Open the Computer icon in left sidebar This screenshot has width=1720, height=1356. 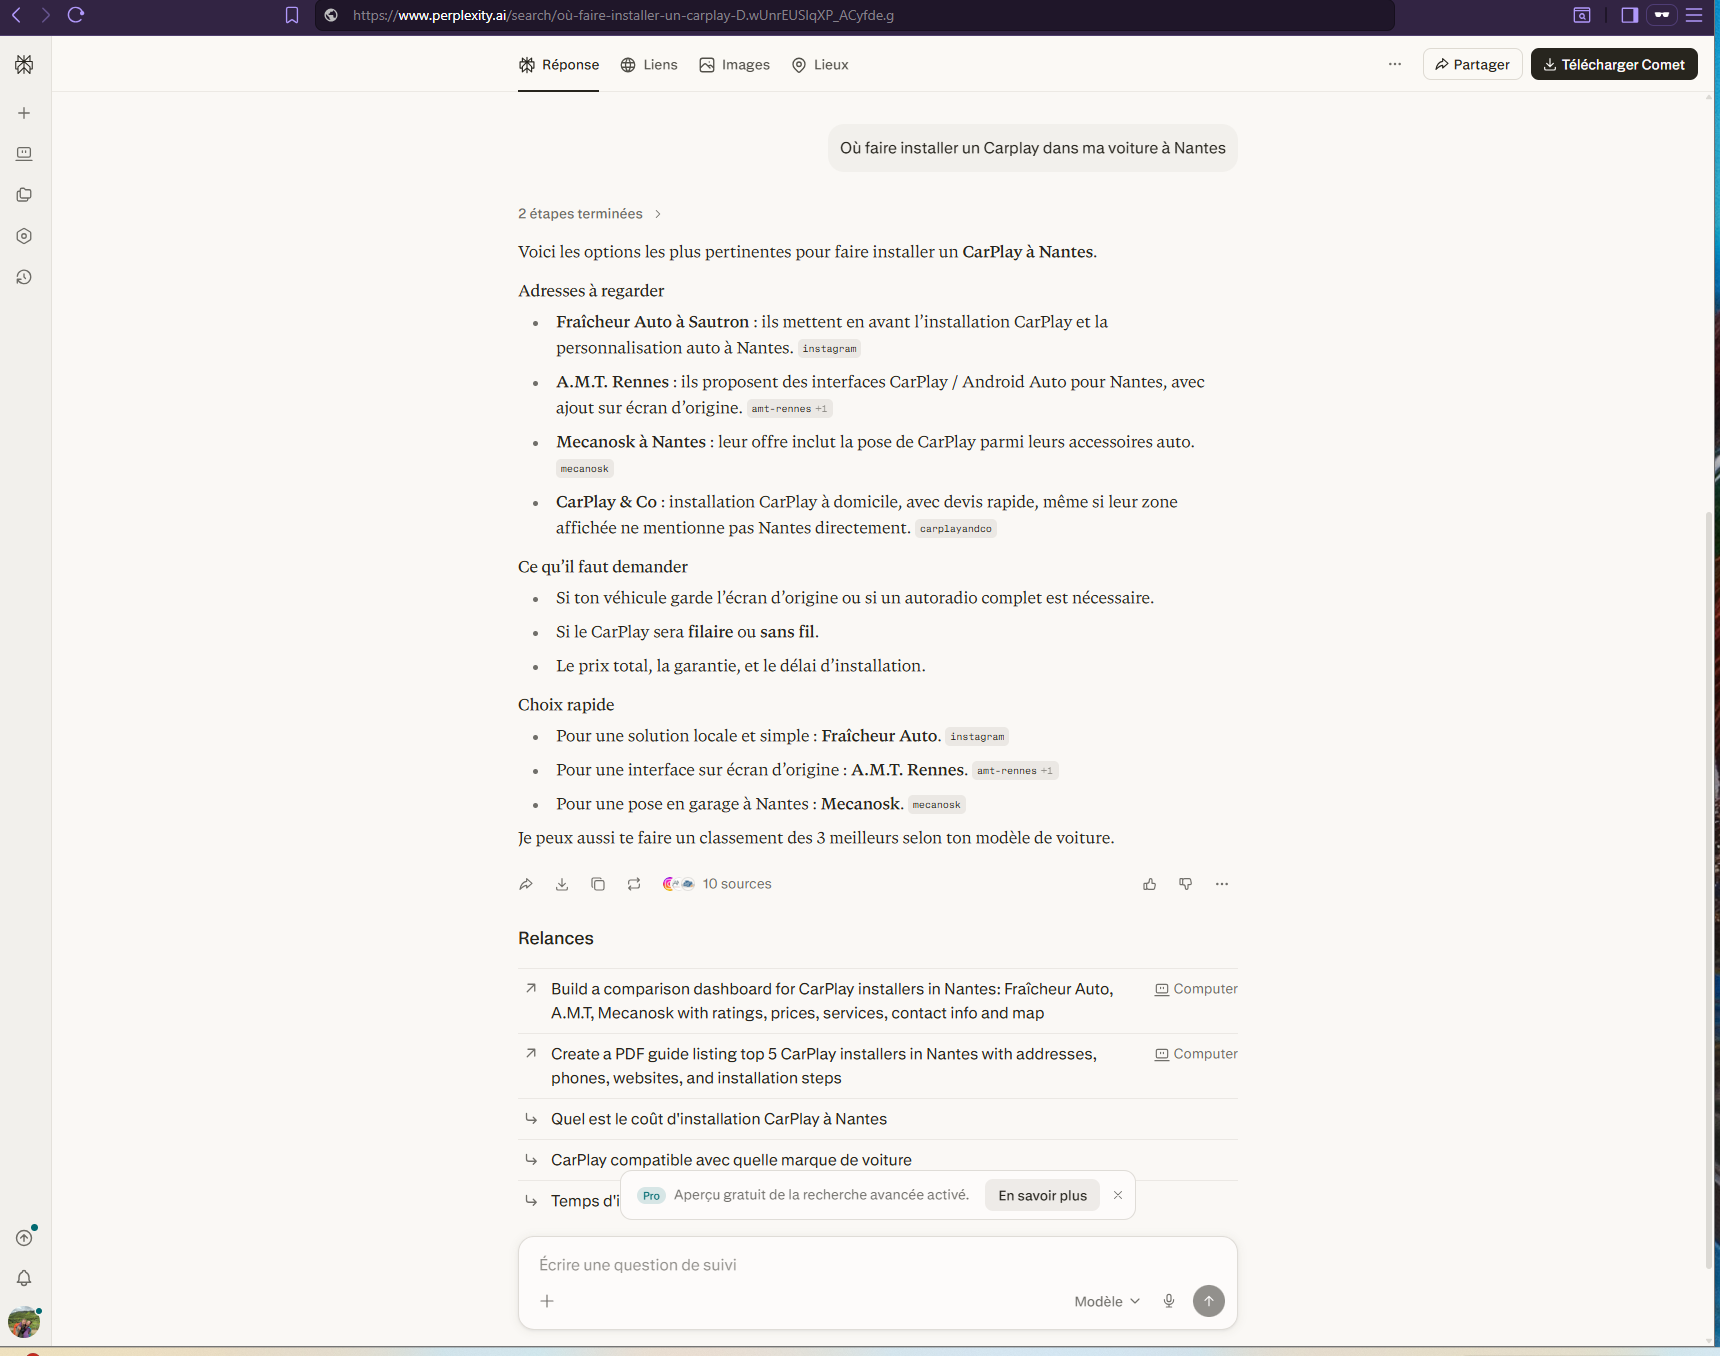point(24,154)
